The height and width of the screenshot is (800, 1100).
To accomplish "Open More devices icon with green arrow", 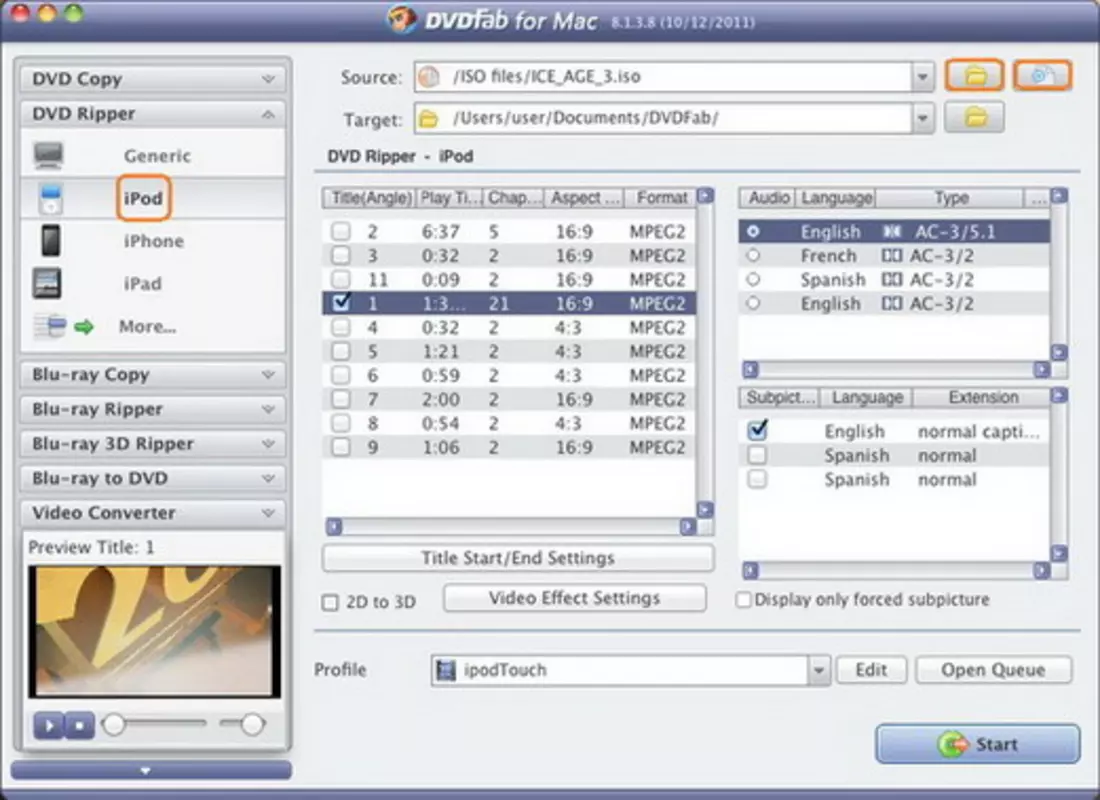I will [63, 326].
